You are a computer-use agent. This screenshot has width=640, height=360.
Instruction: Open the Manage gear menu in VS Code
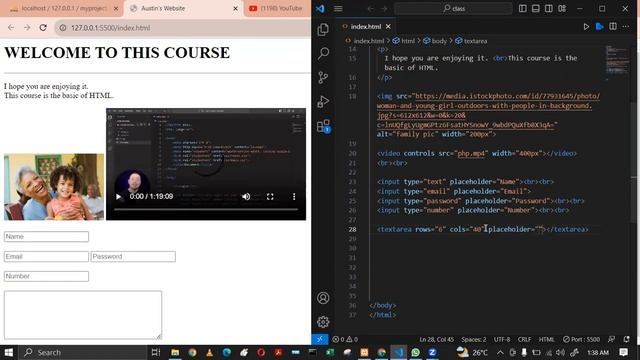[x=323, y=322]
